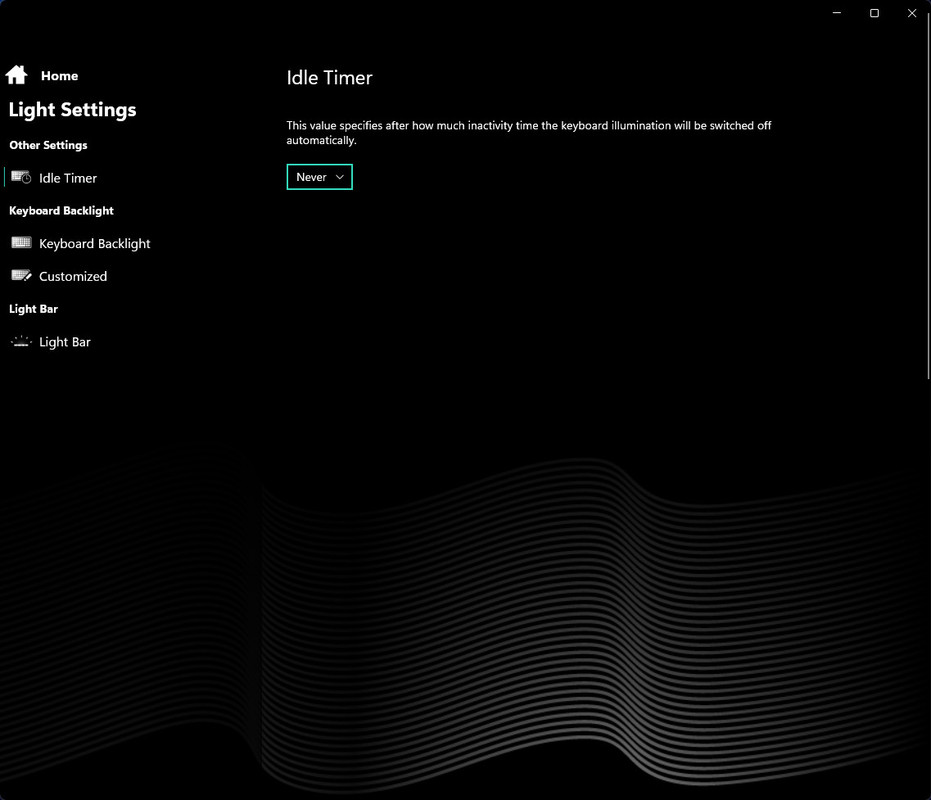Click the idle timer description text
The width and height of the screenshot is (931, 800).
pyautogui.click(x=528, y=132)
